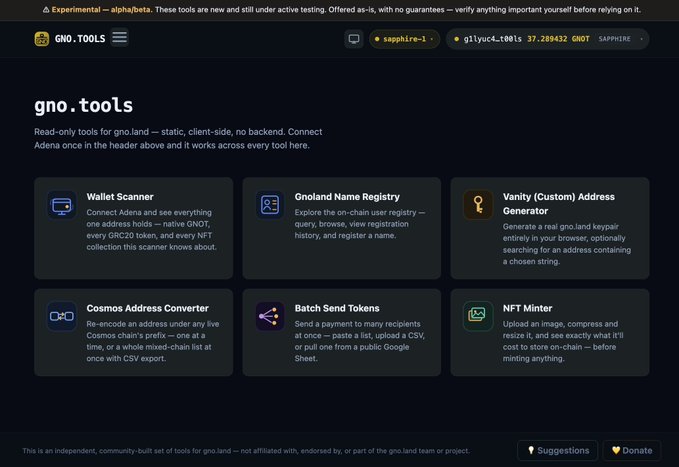Image resolution: width=679 pixels, height=467 pixels.
Task: Click the Wallet Scanner description text
Action: point(152,230)
